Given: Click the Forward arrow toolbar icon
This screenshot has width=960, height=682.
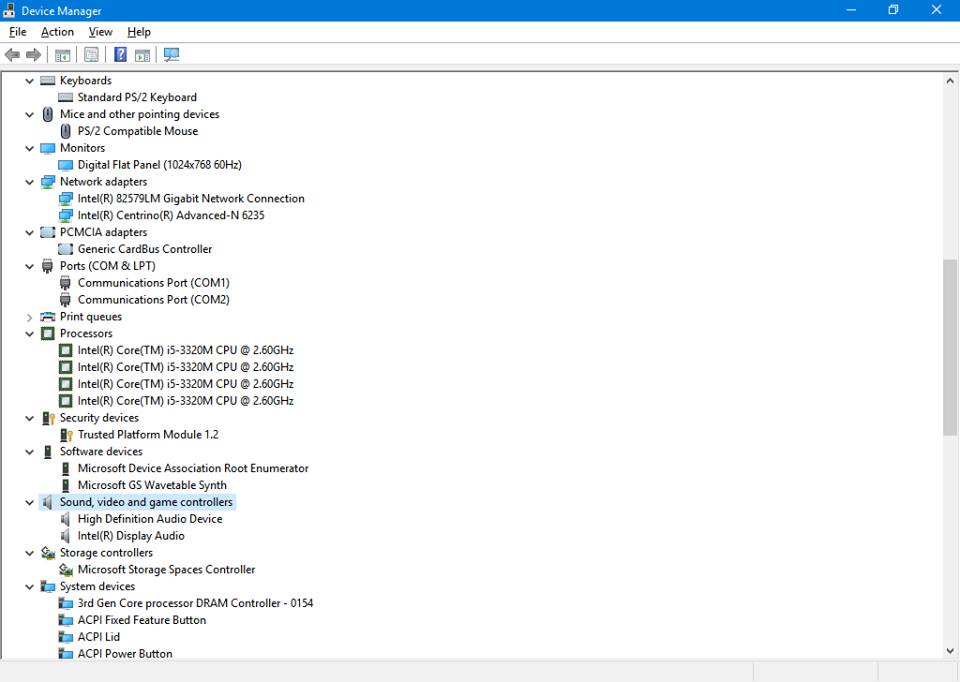Looking at the screenshot, I should click(x=34, y=55).
